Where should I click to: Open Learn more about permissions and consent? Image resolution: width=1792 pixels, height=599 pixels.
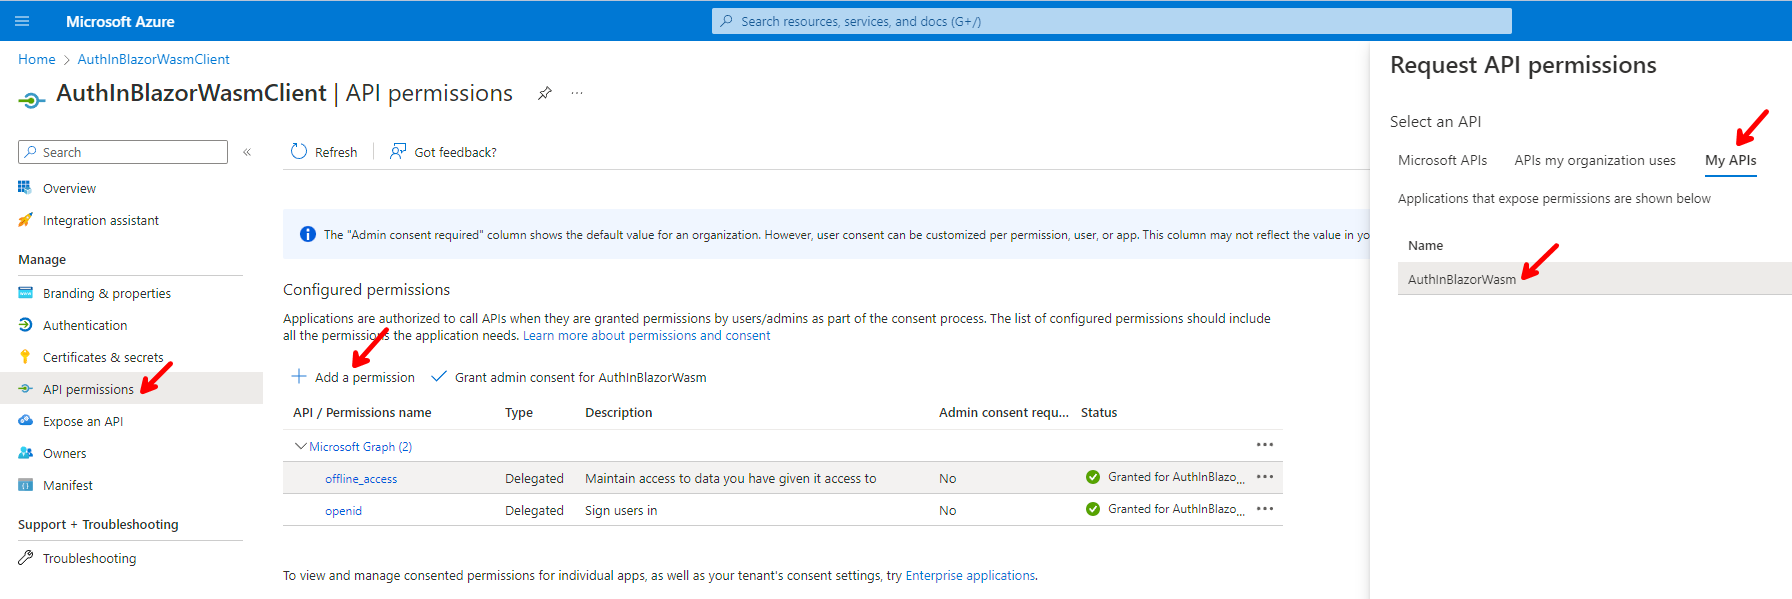[646, 336]
